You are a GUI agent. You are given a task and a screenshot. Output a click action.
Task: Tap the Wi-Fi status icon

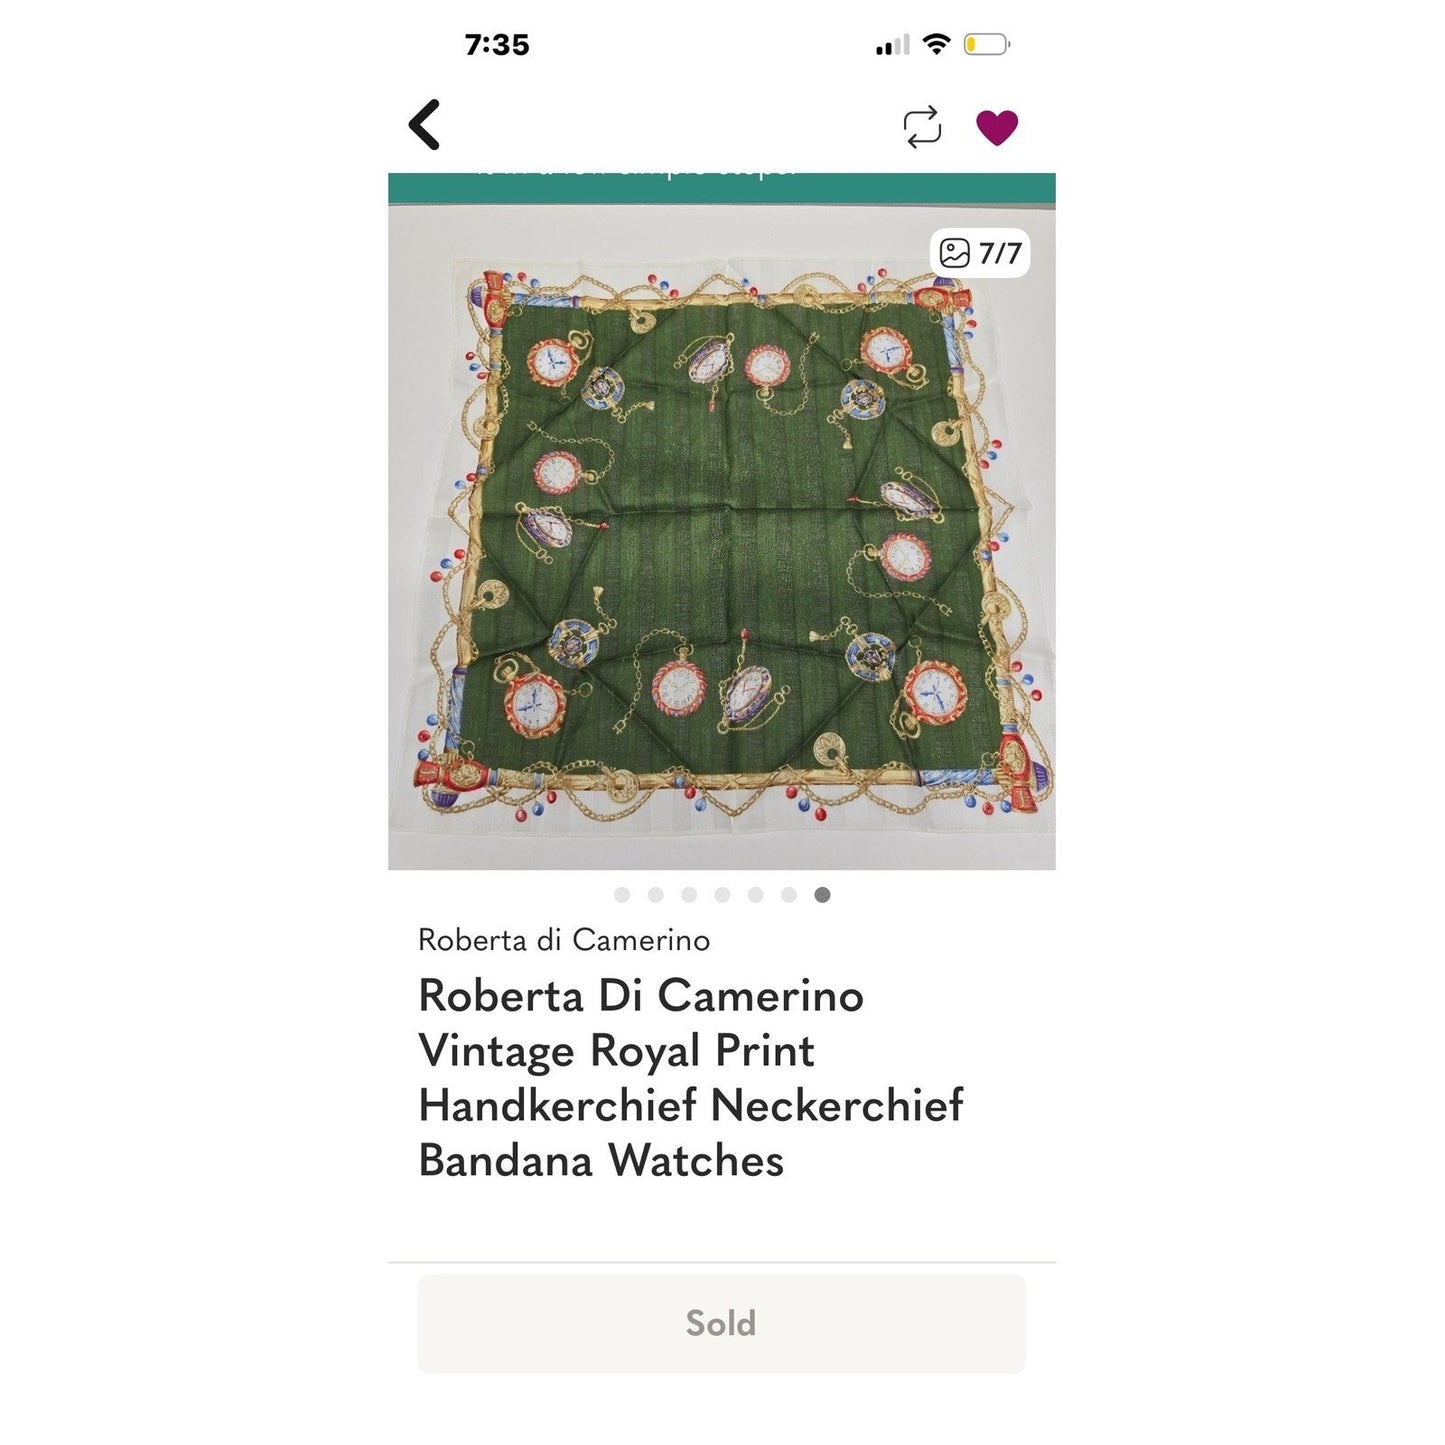click(936, 44)
